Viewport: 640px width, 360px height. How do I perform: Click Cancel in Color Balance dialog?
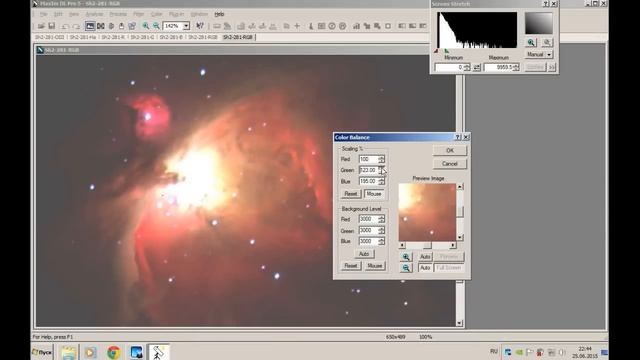tap(450, 164)
